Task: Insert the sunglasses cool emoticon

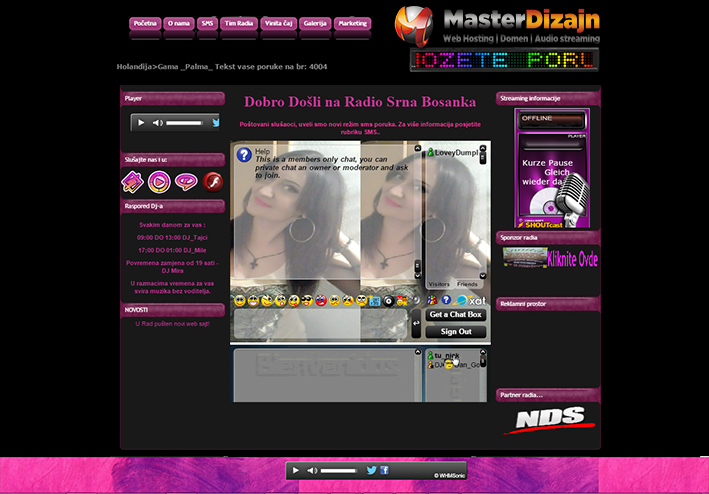Action: (x=307, y=301)
